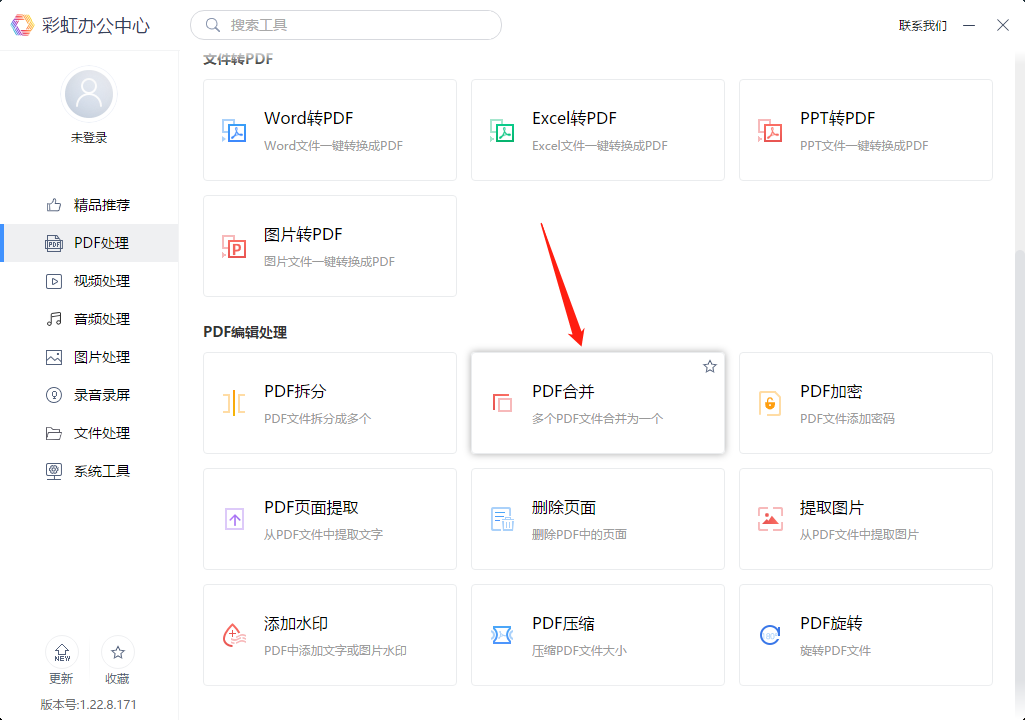
Task: Click the Excel转PDF card icon
Action: click(x=502, y=131)
